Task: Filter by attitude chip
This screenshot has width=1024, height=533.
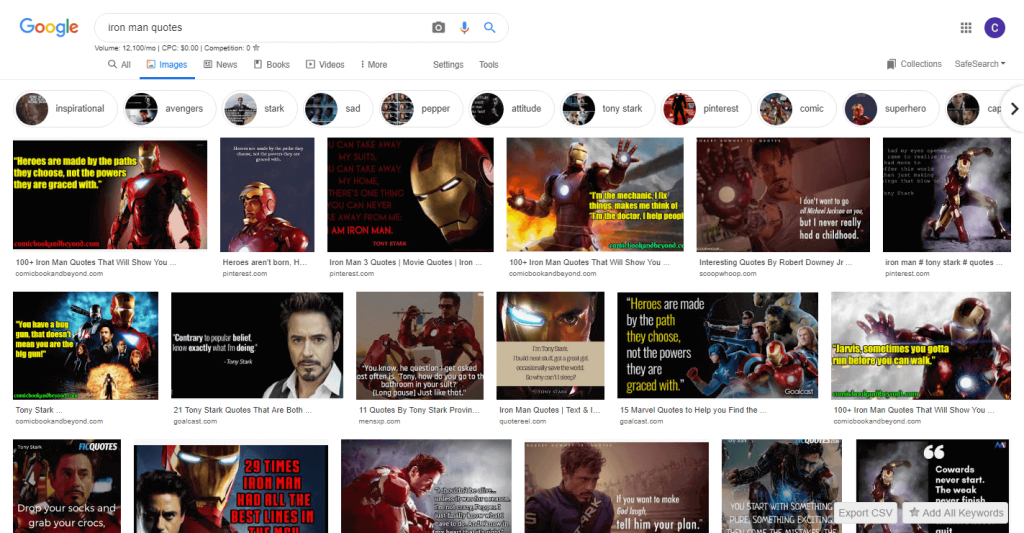Action: point(511,109)
